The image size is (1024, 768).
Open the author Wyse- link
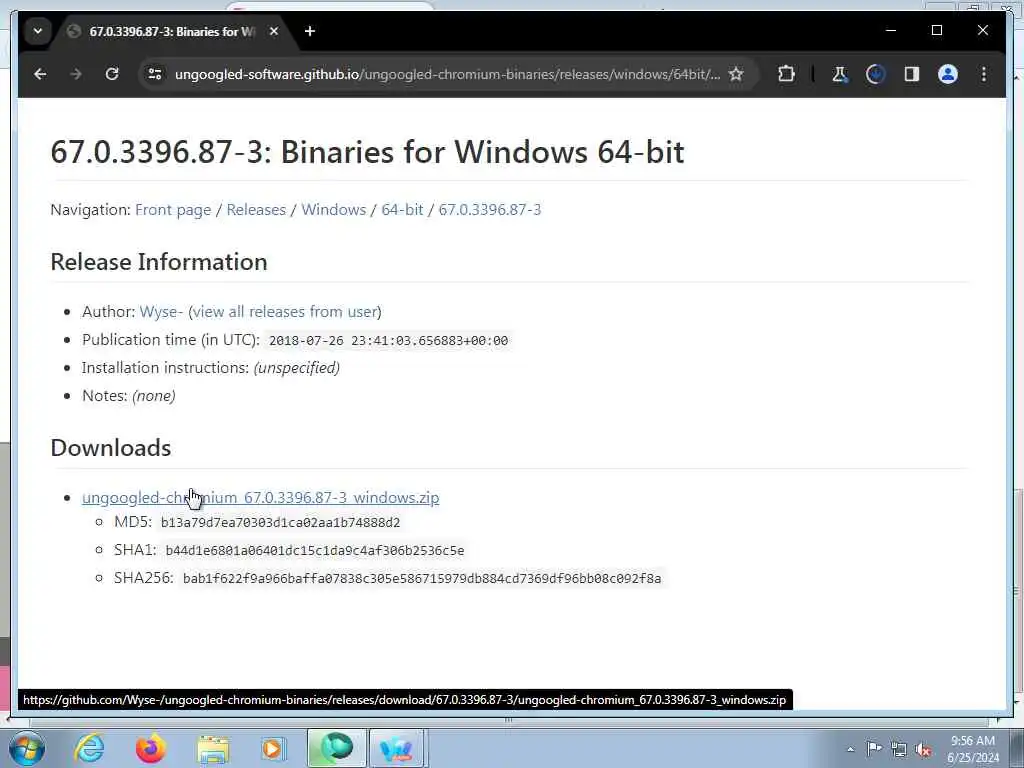point(161,312)
